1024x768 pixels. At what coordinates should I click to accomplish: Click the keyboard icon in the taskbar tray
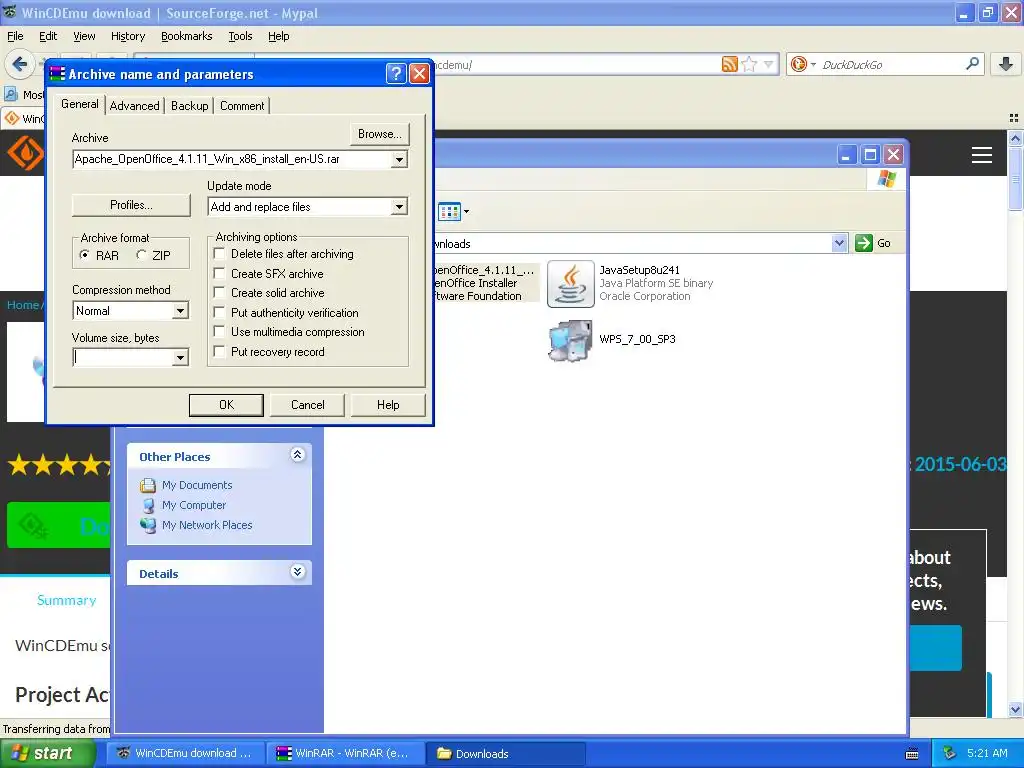click(x=912, y=754)
